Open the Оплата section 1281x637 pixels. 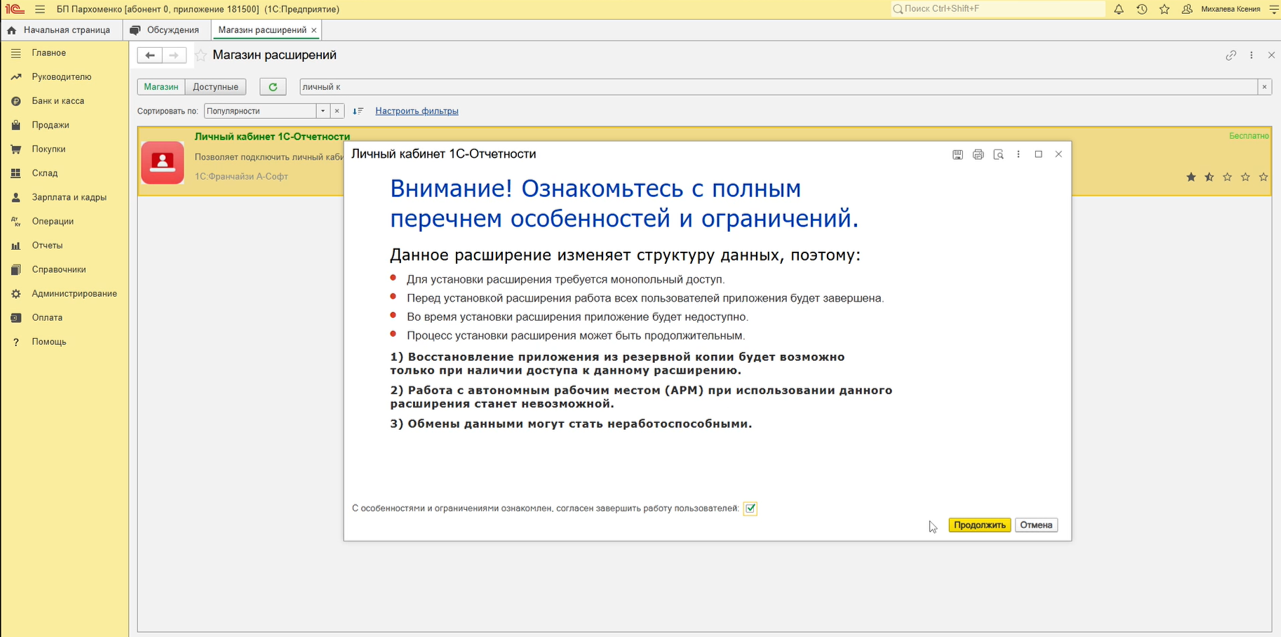pyautogui.click(x=64, y=317)
